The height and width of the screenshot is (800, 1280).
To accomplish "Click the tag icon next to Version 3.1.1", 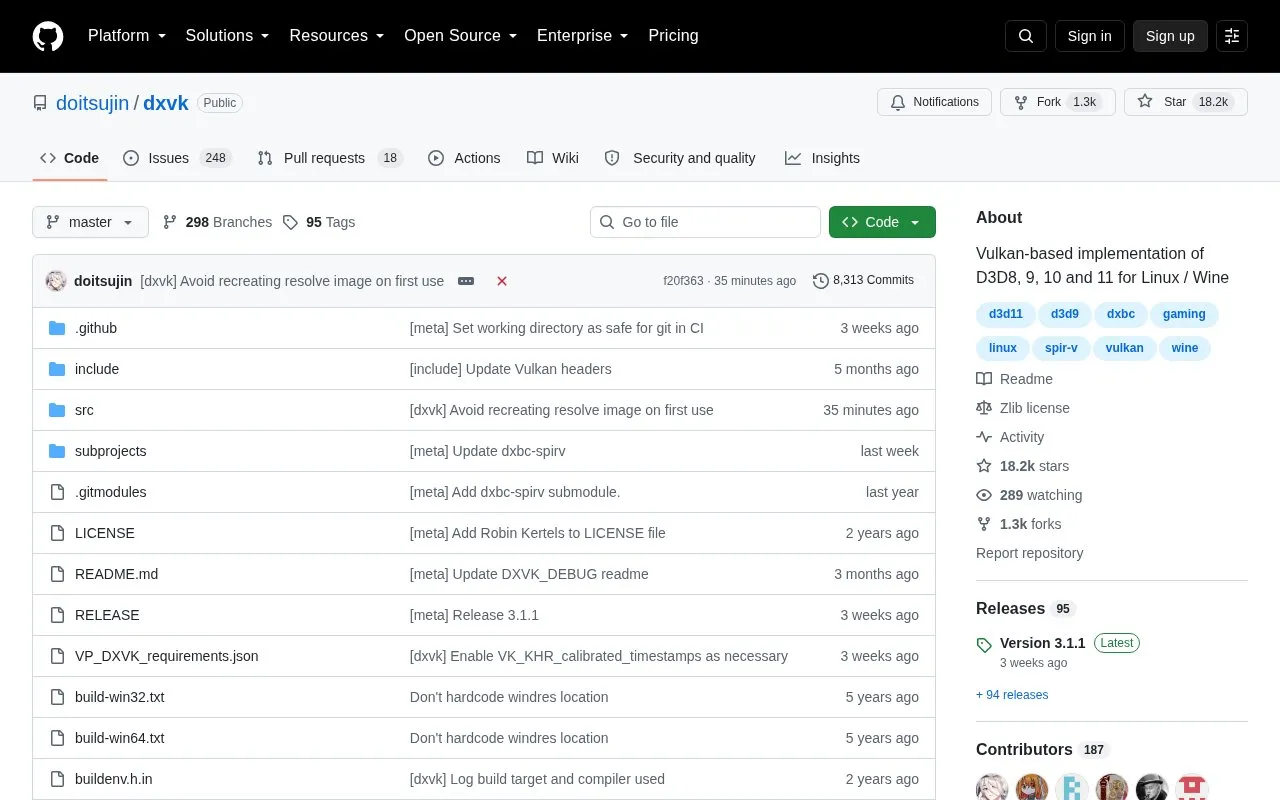I will pyautogui.click(x=984, y=645).
